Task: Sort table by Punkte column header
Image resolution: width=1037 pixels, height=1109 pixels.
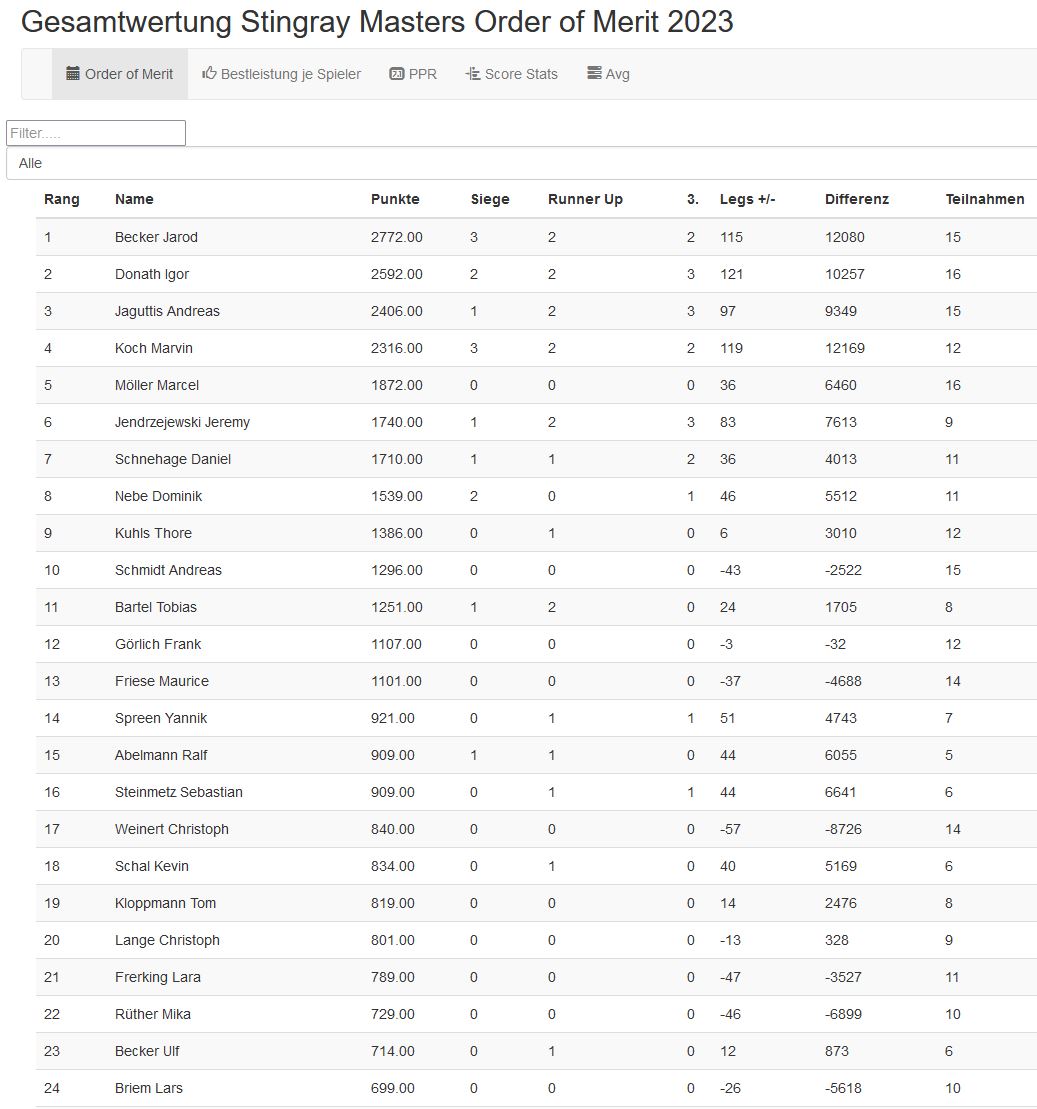Action: point(395,199)
